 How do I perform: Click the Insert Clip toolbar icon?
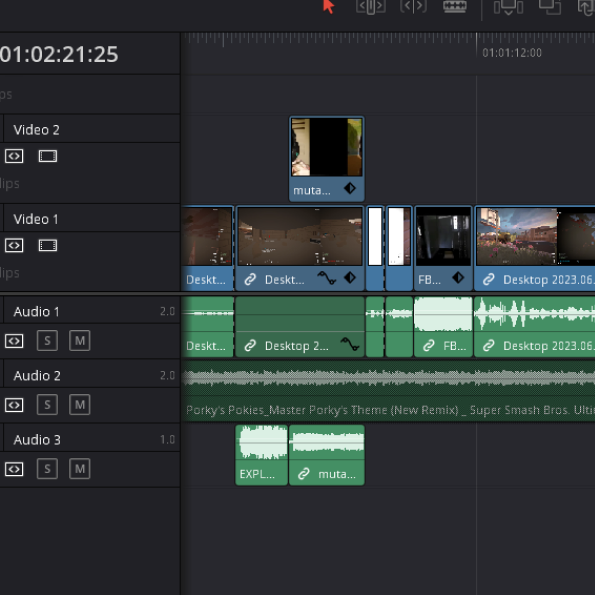[508, 7]
